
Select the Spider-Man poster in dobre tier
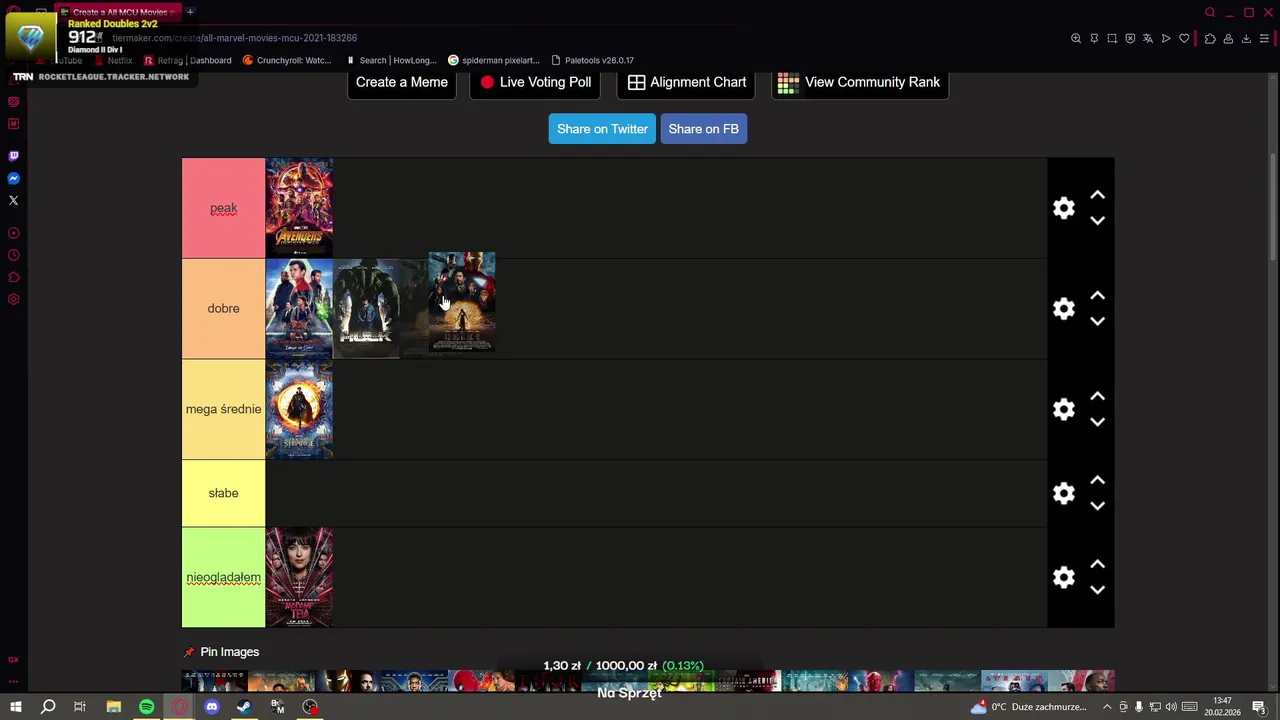299,309
